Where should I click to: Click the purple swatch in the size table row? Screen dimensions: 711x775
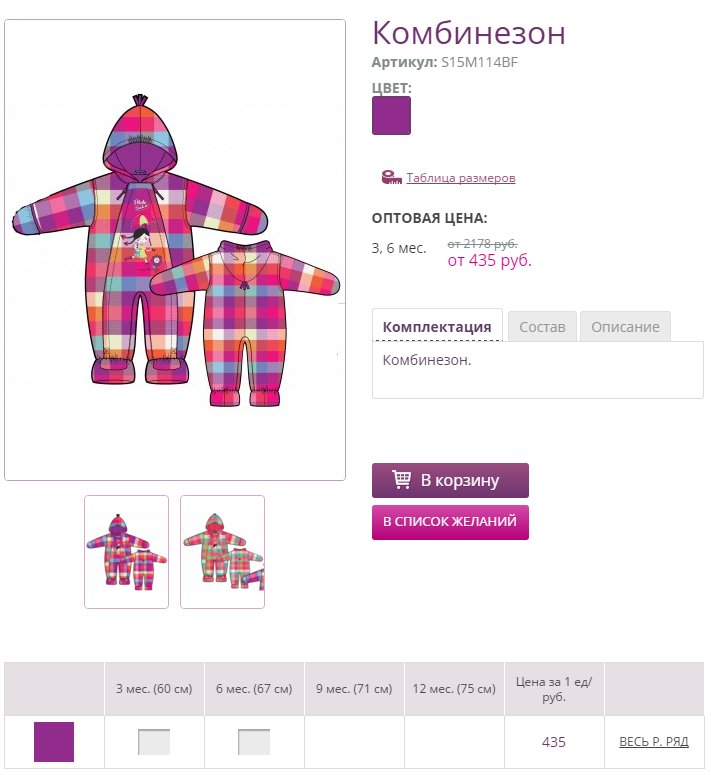point(54,742)
